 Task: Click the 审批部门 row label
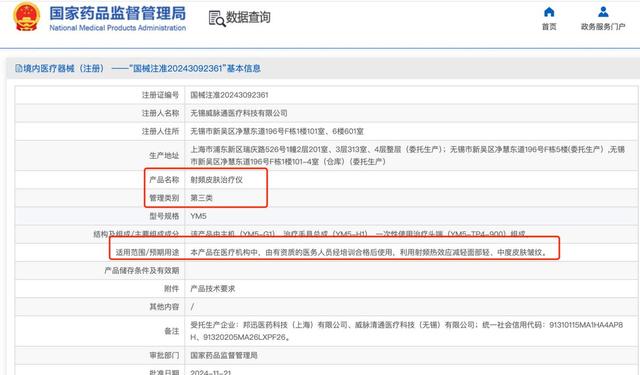pos(164,355)
